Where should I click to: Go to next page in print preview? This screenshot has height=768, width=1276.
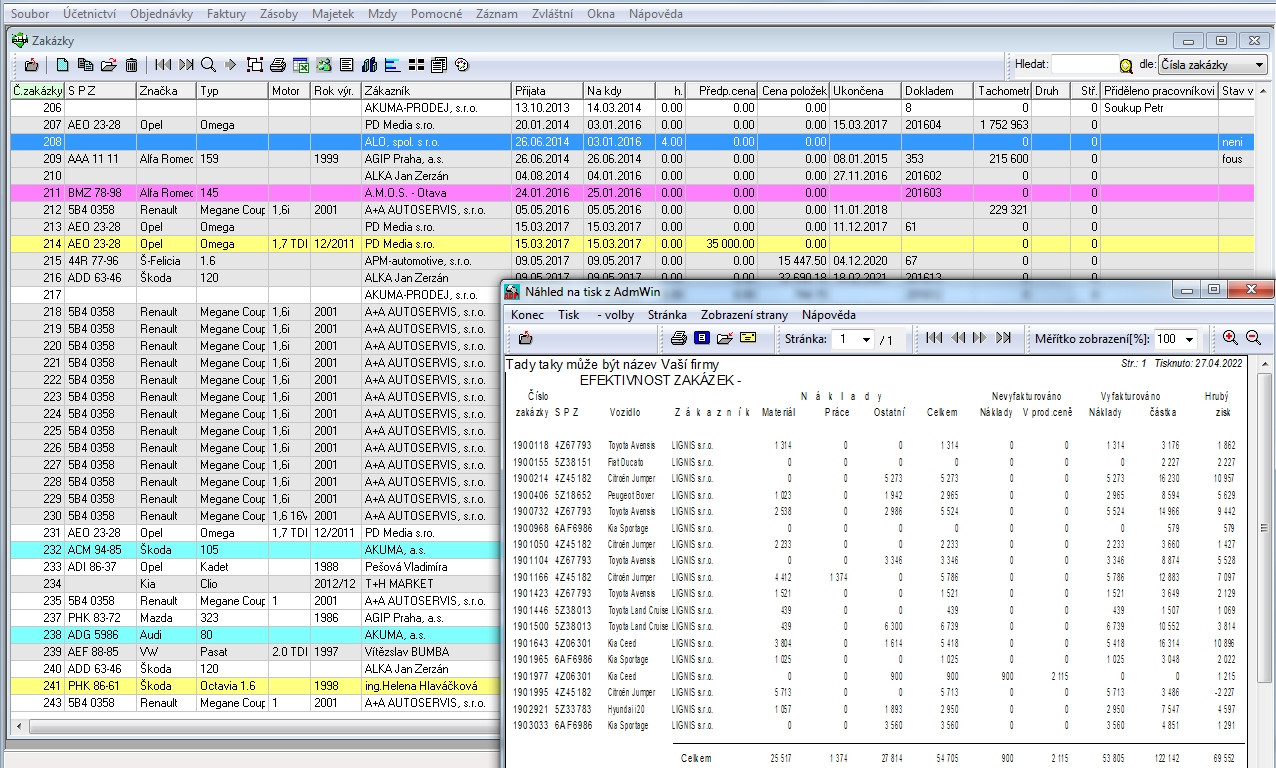pos(980,338)
